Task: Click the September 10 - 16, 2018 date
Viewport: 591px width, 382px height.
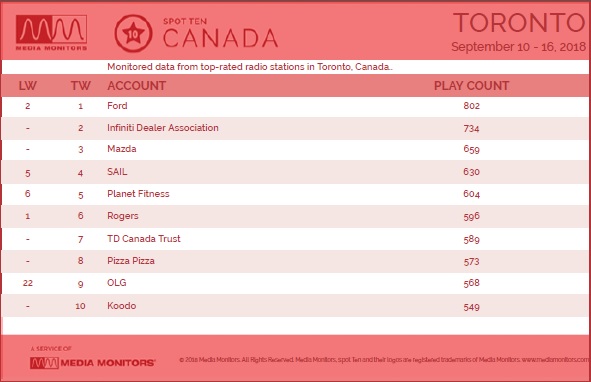Action: click(x=519, y=47)
